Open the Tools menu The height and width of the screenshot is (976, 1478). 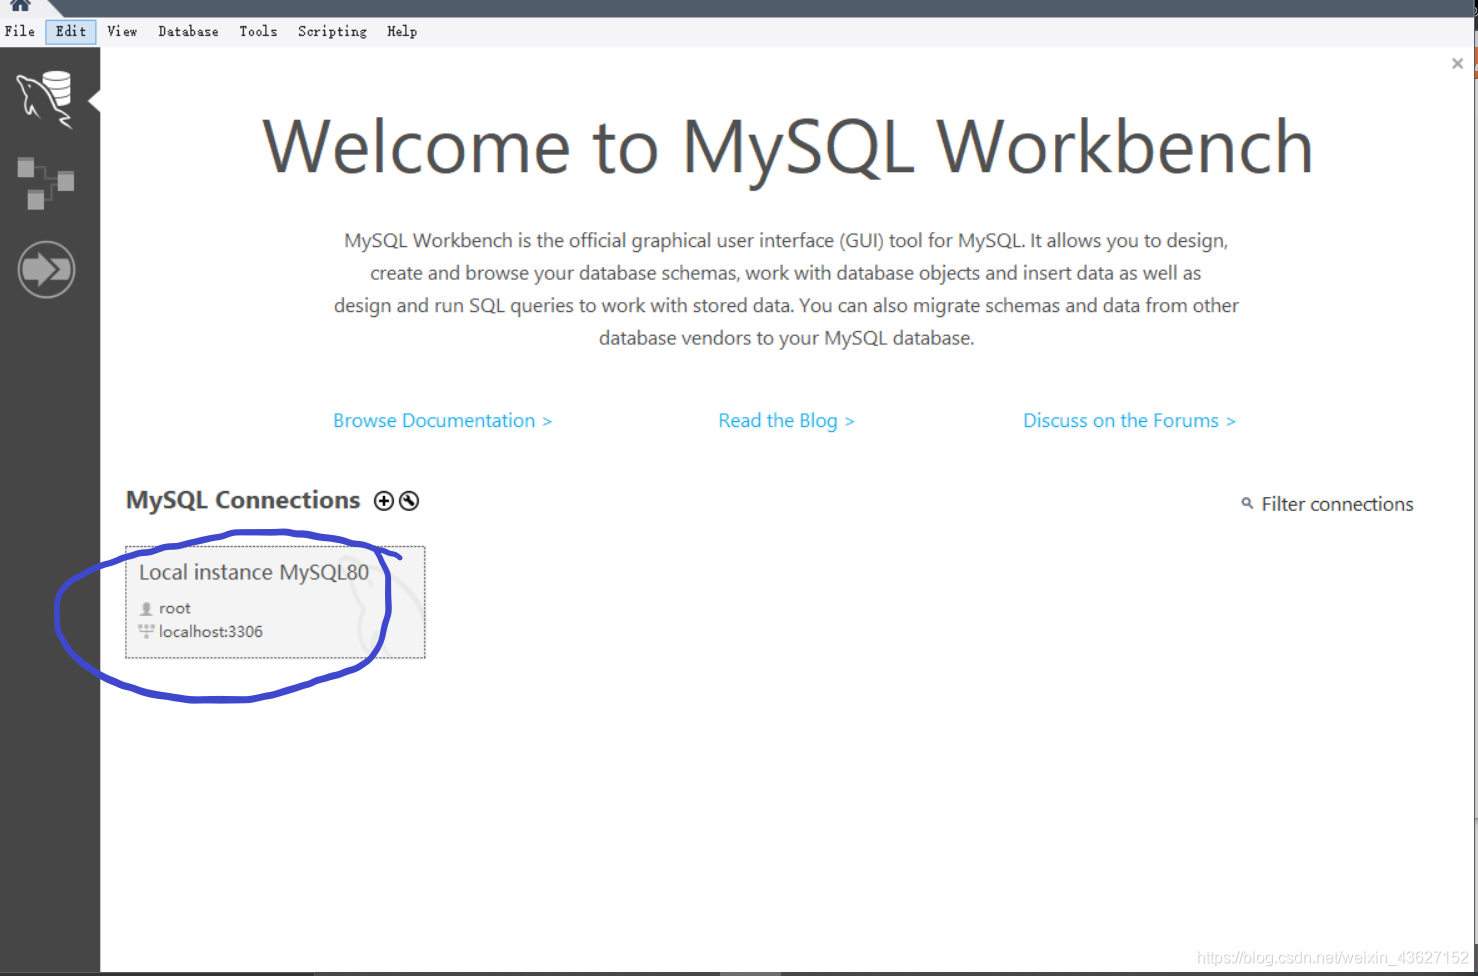[x=258, y=31]
